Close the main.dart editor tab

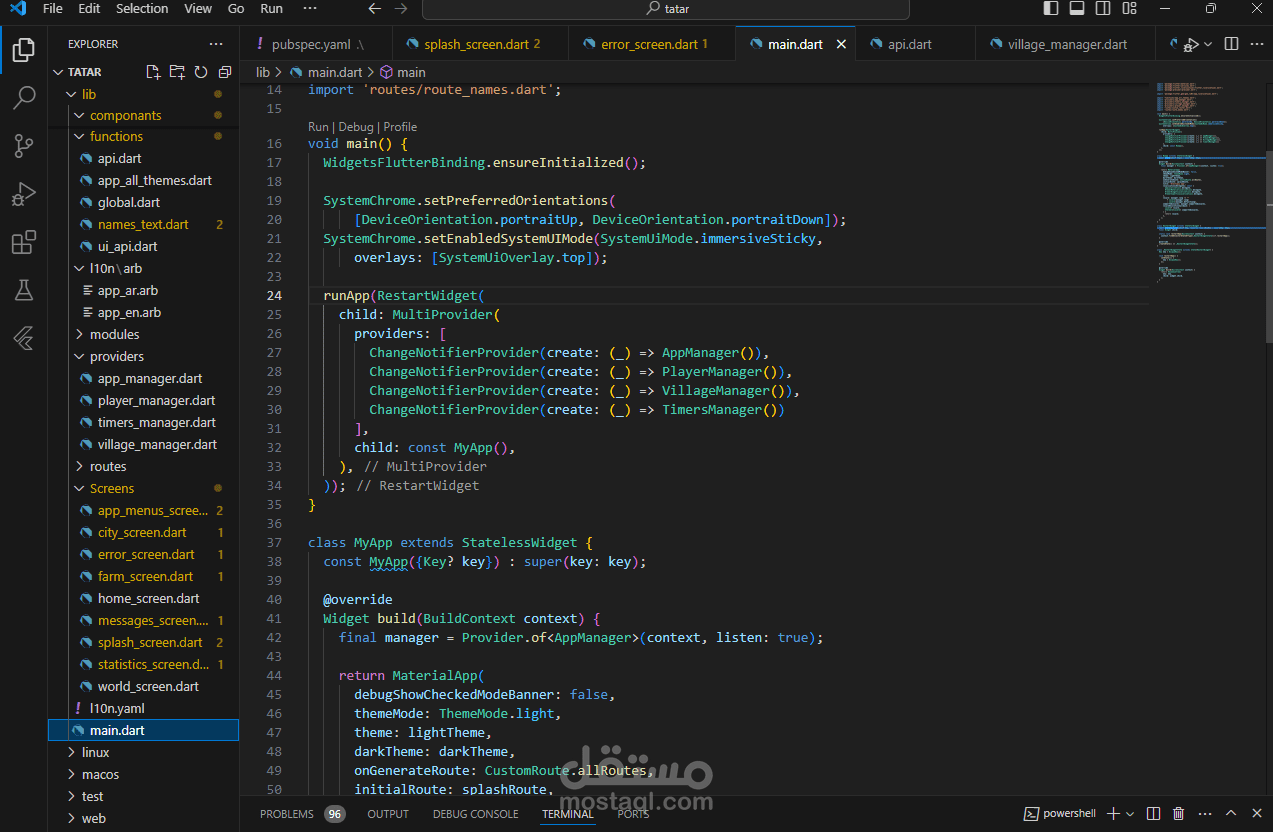842,44
